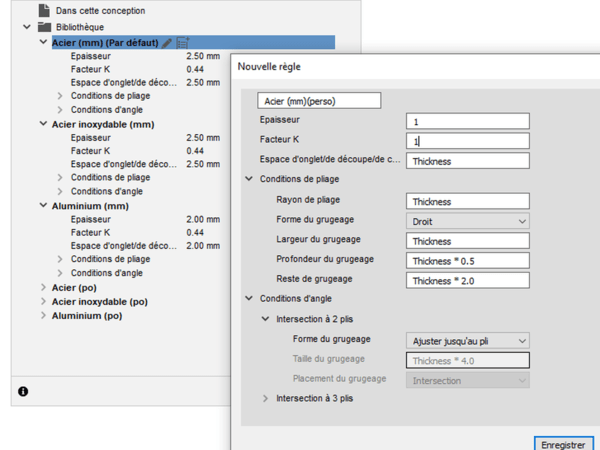Collapse the Intersection à 2 plis section
600x450 pixels.
(x=265, y=318)
